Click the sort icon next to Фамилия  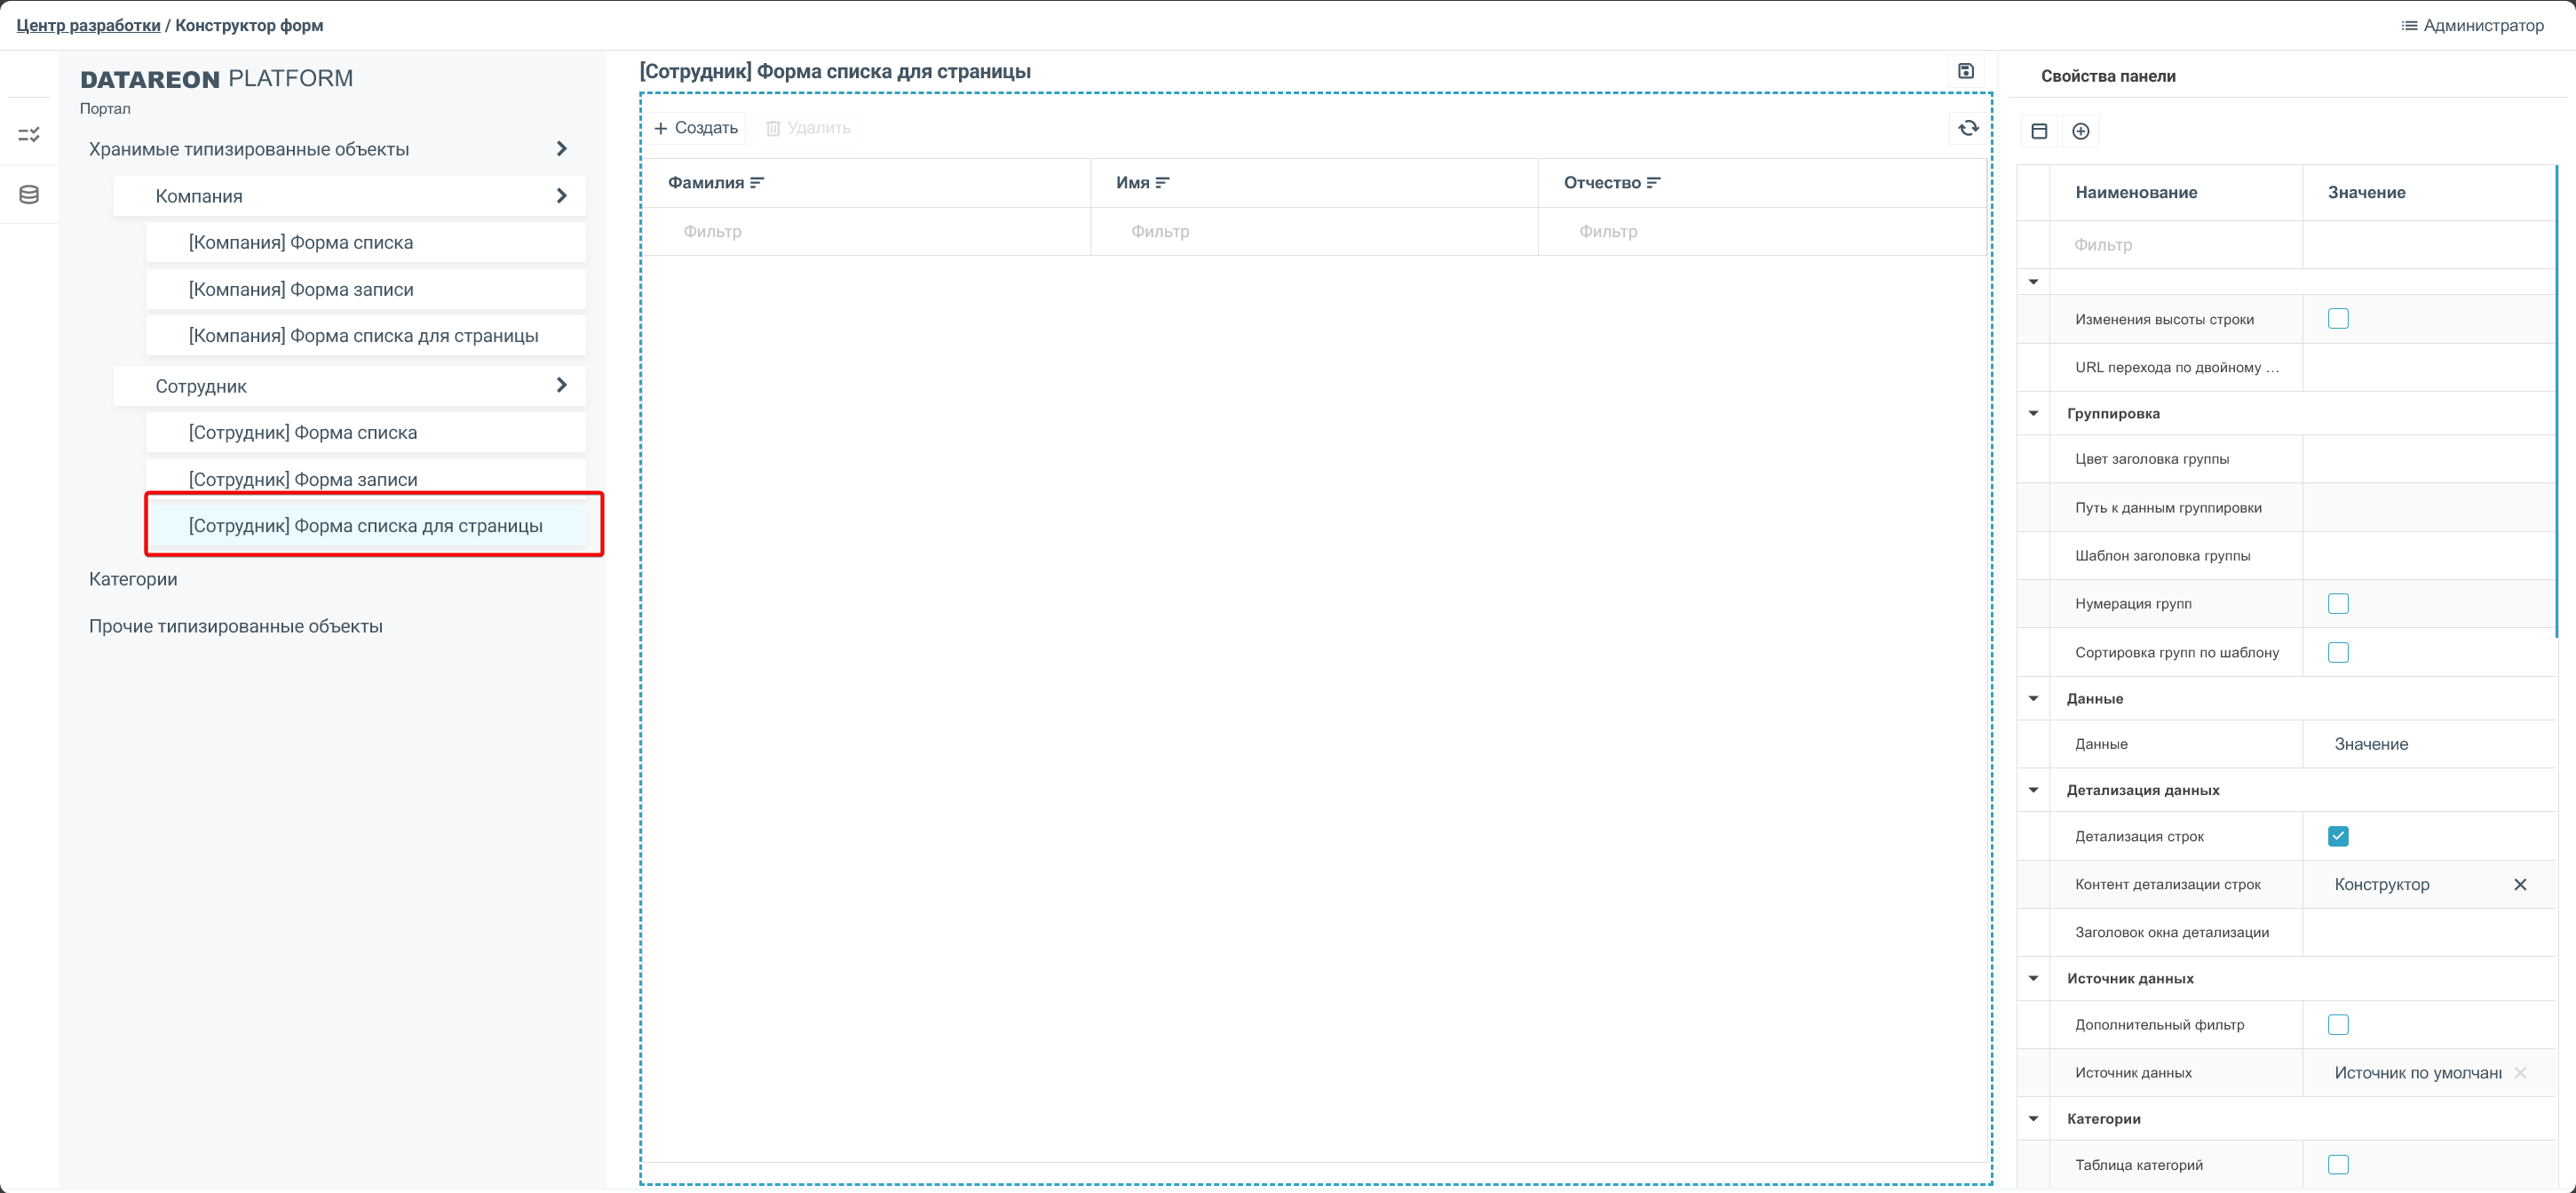pyautogui.click(x=757, y=183)
